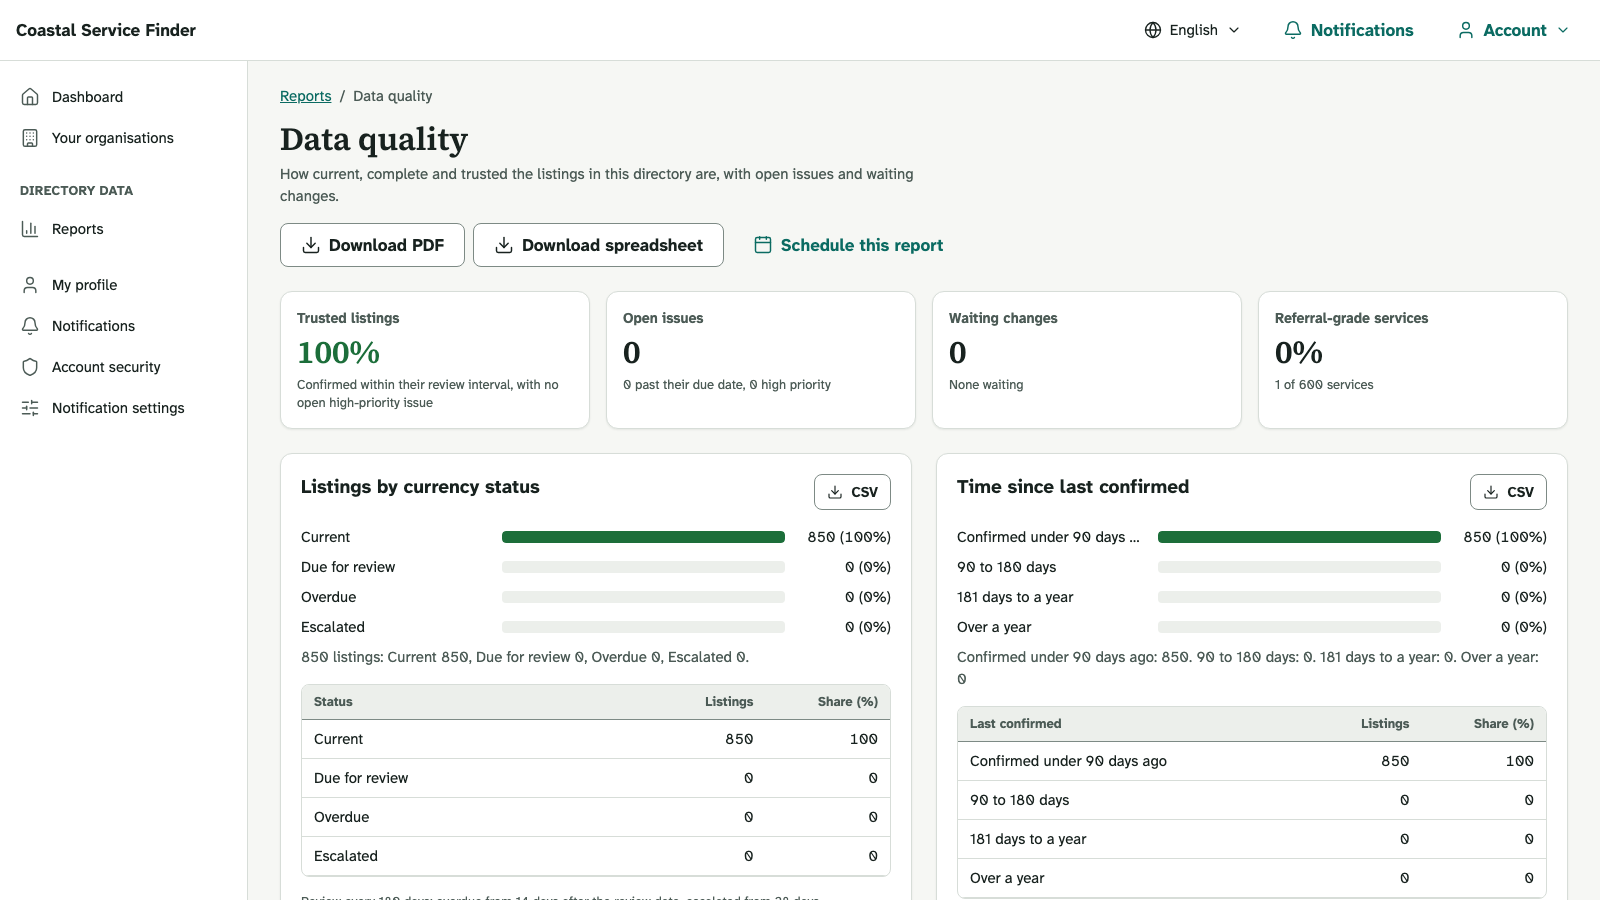Click the My profile person icon

(30, 285)
